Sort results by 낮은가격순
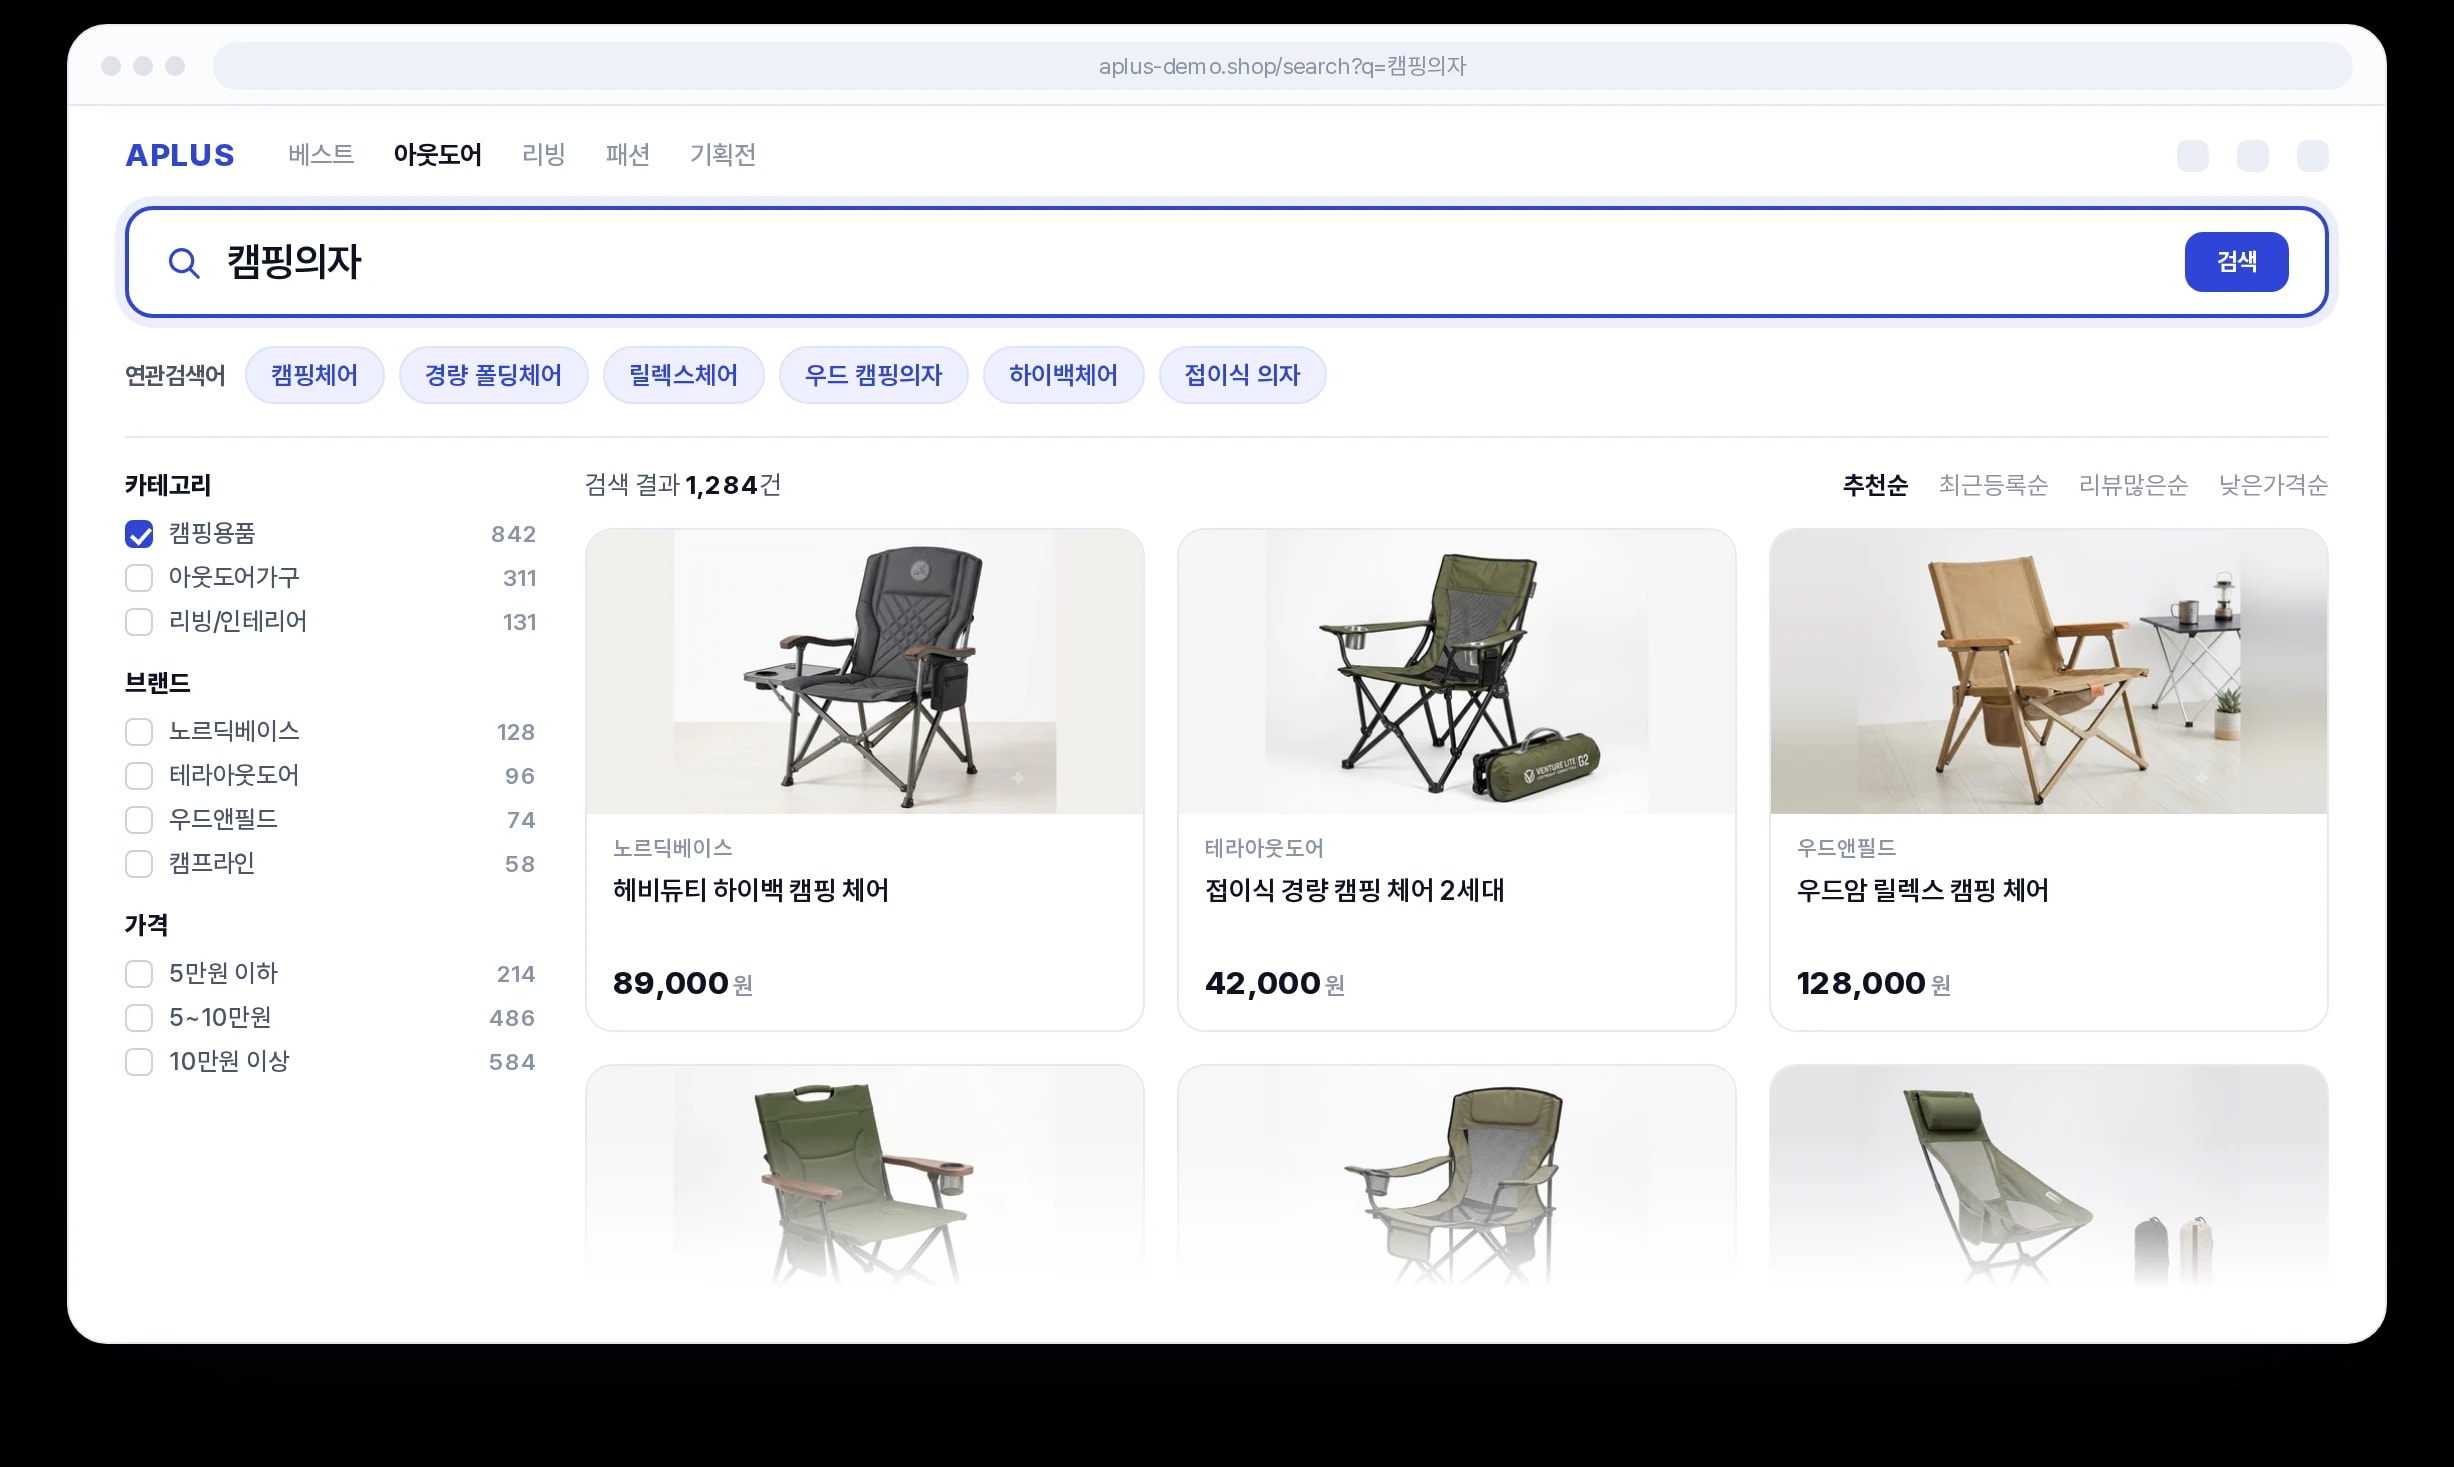 2273,486
